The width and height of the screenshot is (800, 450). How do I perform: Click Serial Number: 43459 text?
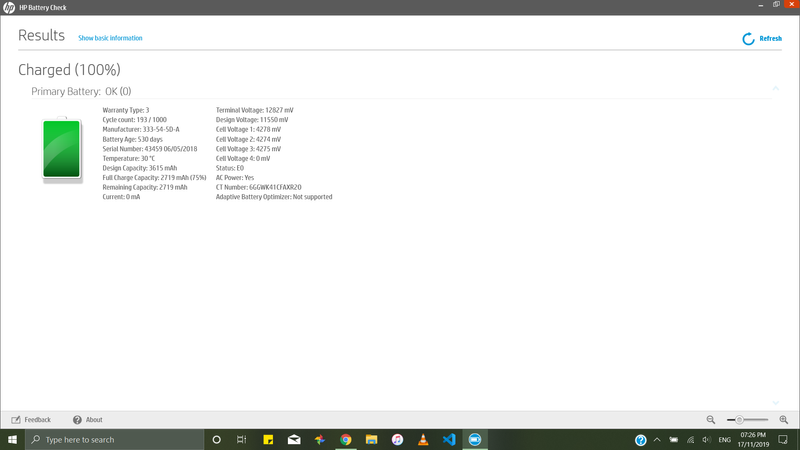150,149
